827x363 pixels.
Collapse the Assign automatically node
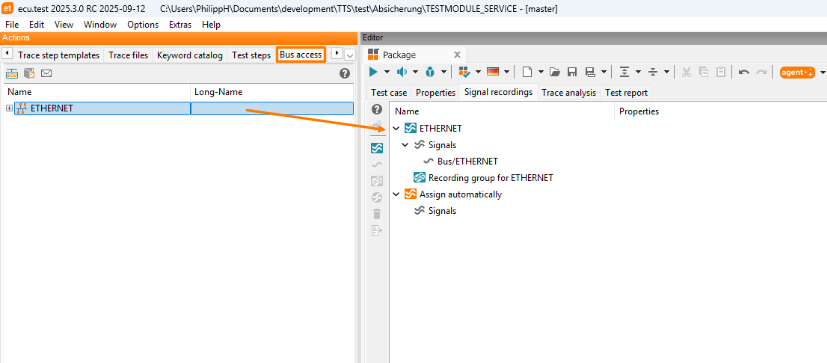(396, 194)
